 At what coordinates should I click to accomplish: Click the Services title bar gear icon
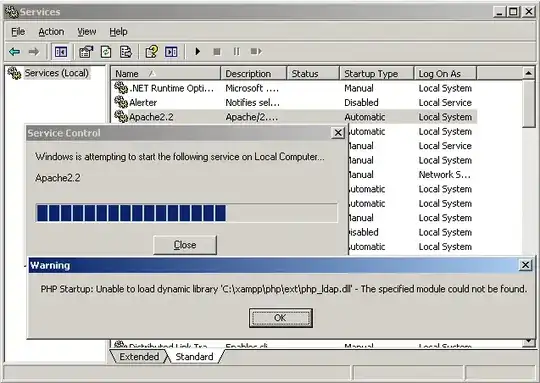pyautogui.click(x=11, y=12)
